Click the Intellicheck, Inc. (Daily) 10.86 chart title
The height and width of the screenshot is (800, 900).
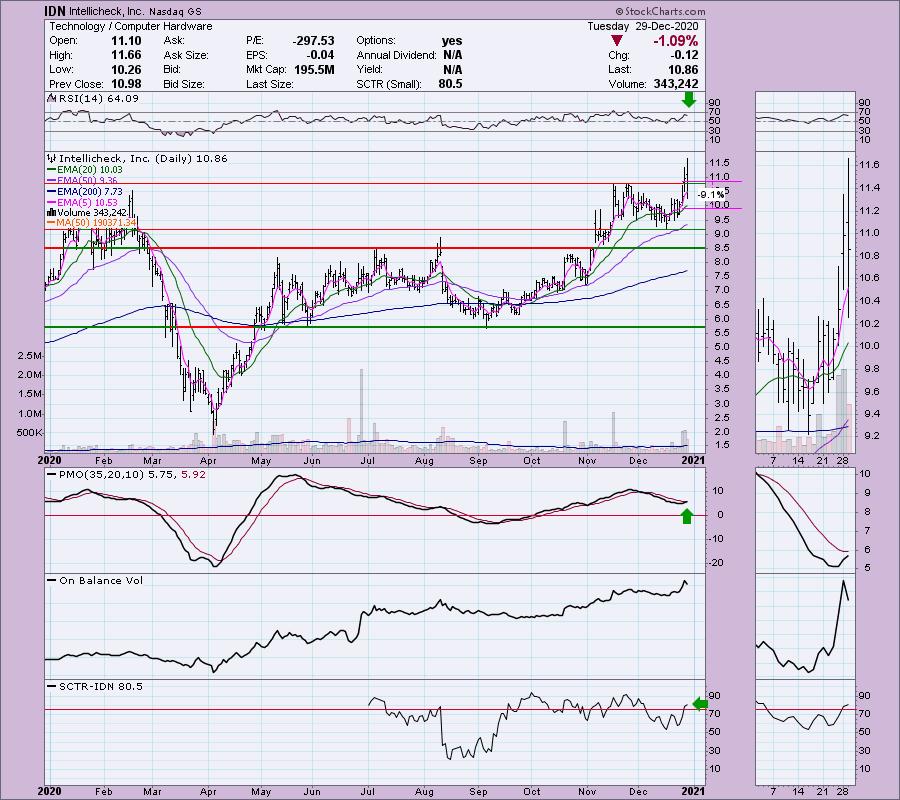click(x=143, y=158)
